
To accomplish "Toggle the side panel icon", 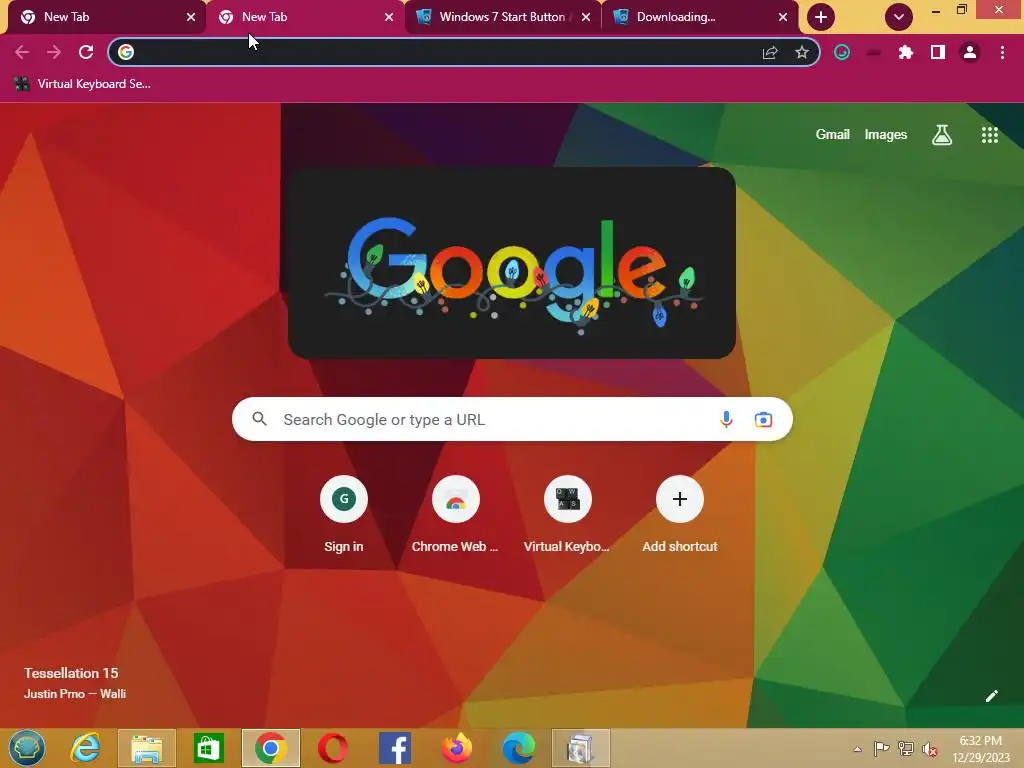I will click(938, 52).
